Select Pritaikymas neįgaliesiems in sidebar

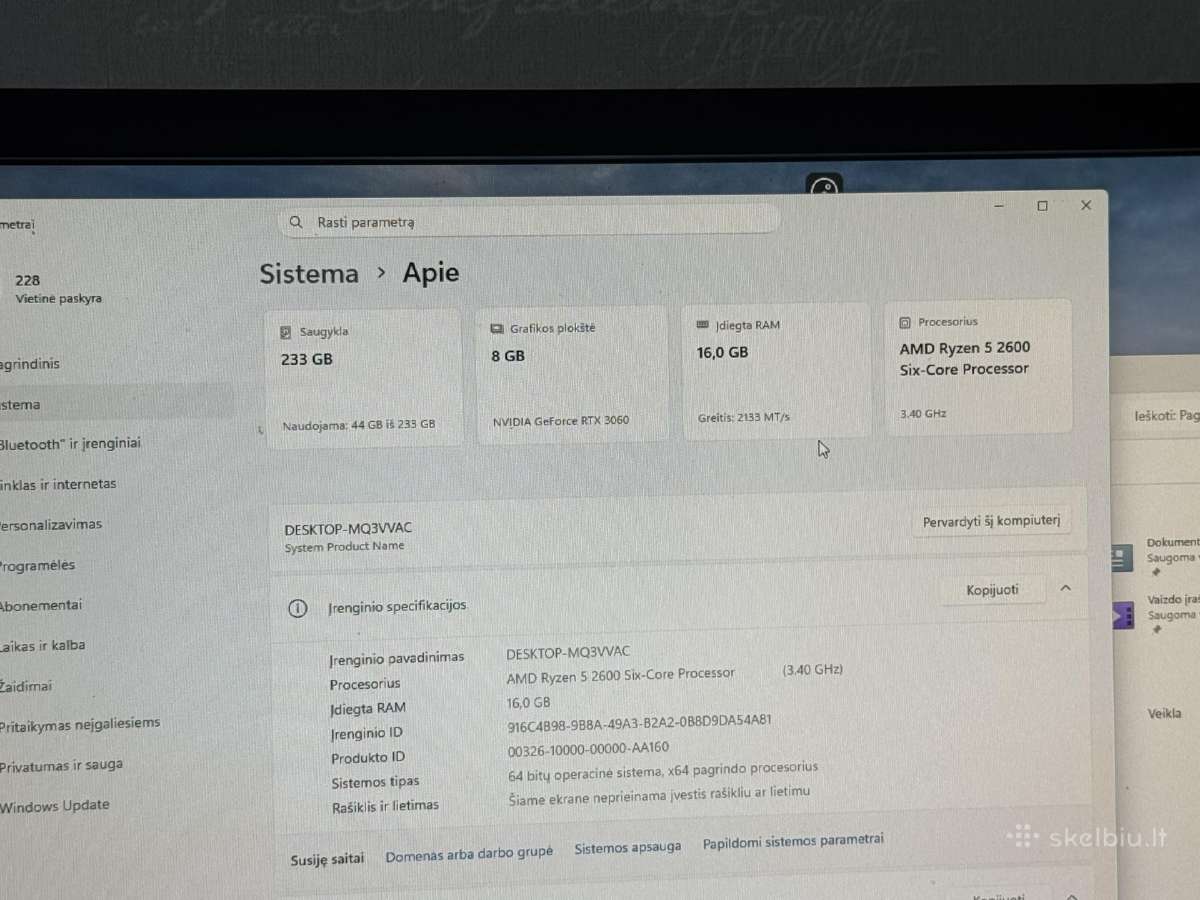80,724
